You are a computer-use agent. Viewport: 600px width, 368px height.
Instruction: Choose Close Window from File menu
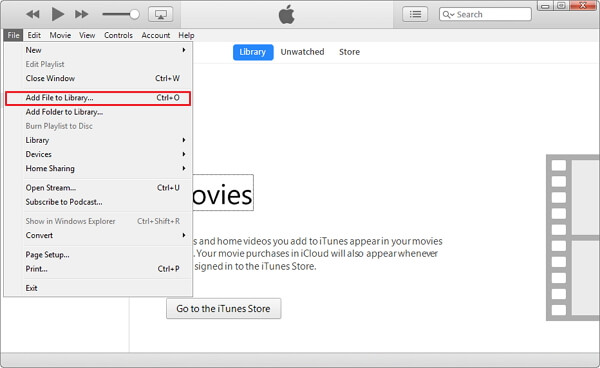click(x=98, y=78)
